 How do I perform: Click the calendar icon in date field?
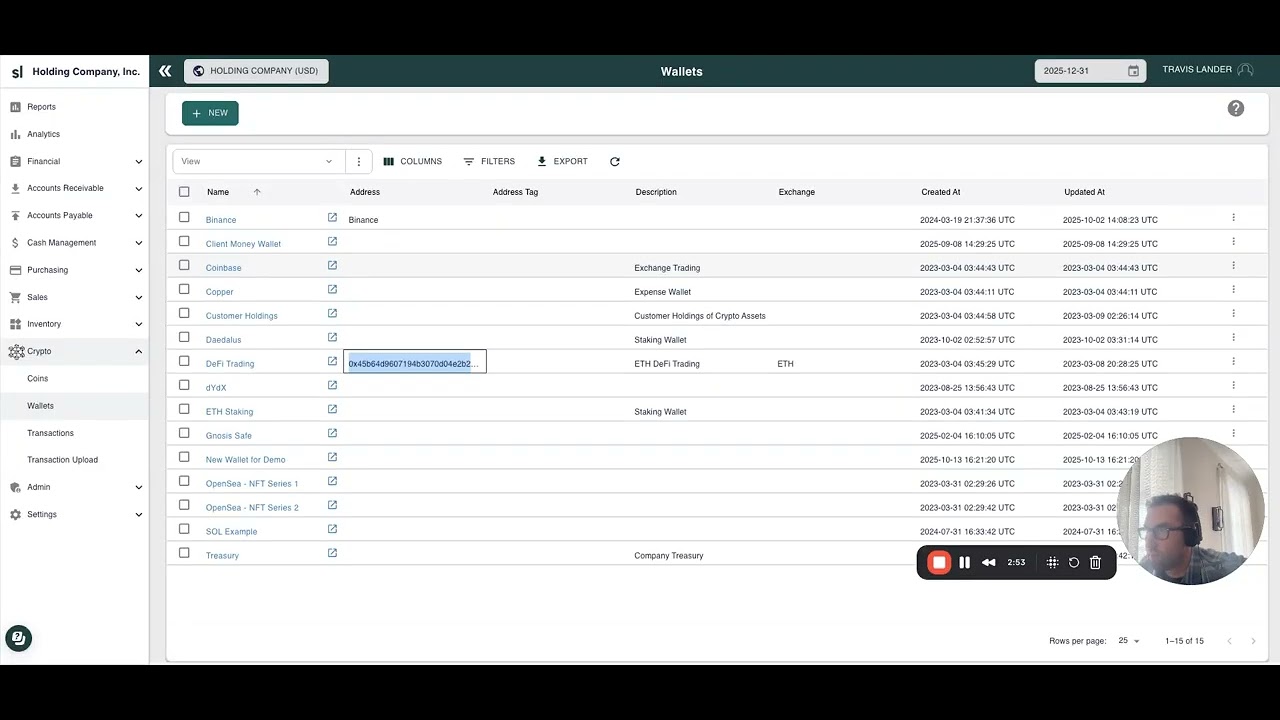coord(1133,71)
